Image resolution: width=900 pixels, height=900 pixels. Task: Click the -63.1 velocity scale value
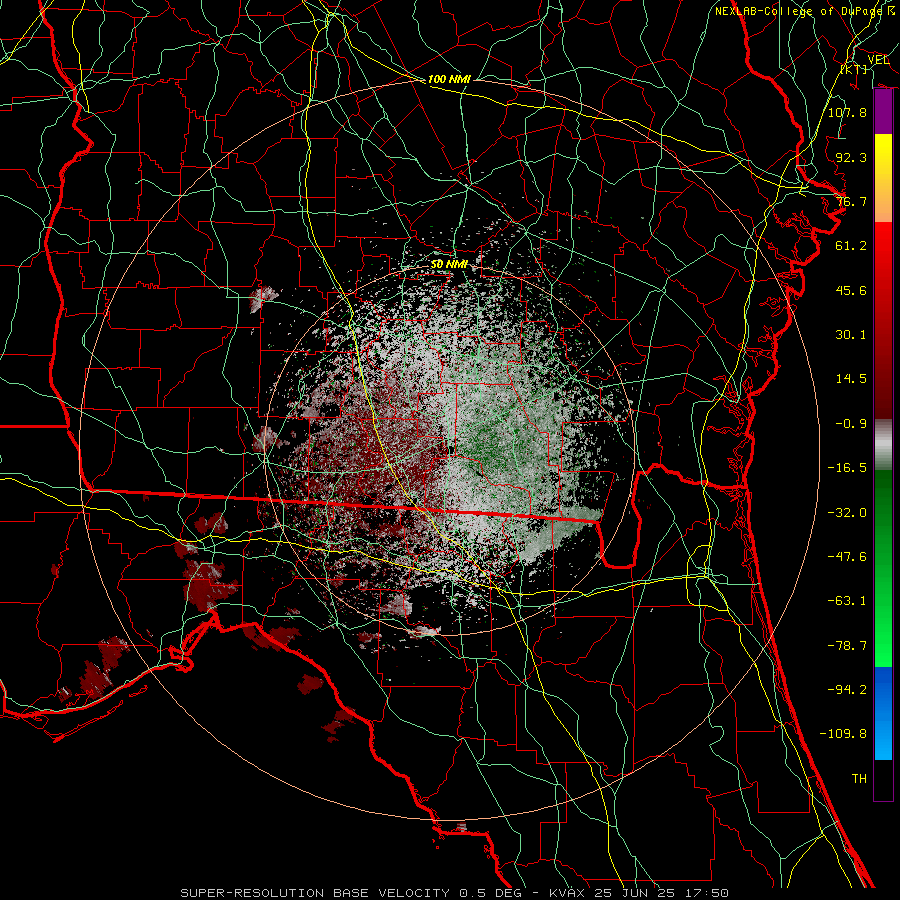(847, 601)
